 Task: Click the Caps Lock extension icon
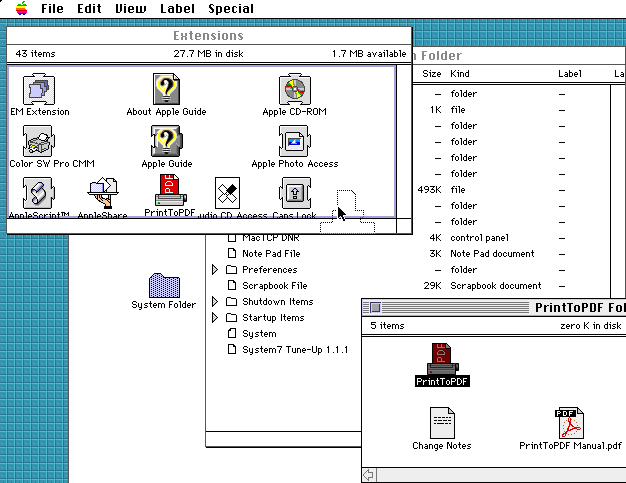295,193
